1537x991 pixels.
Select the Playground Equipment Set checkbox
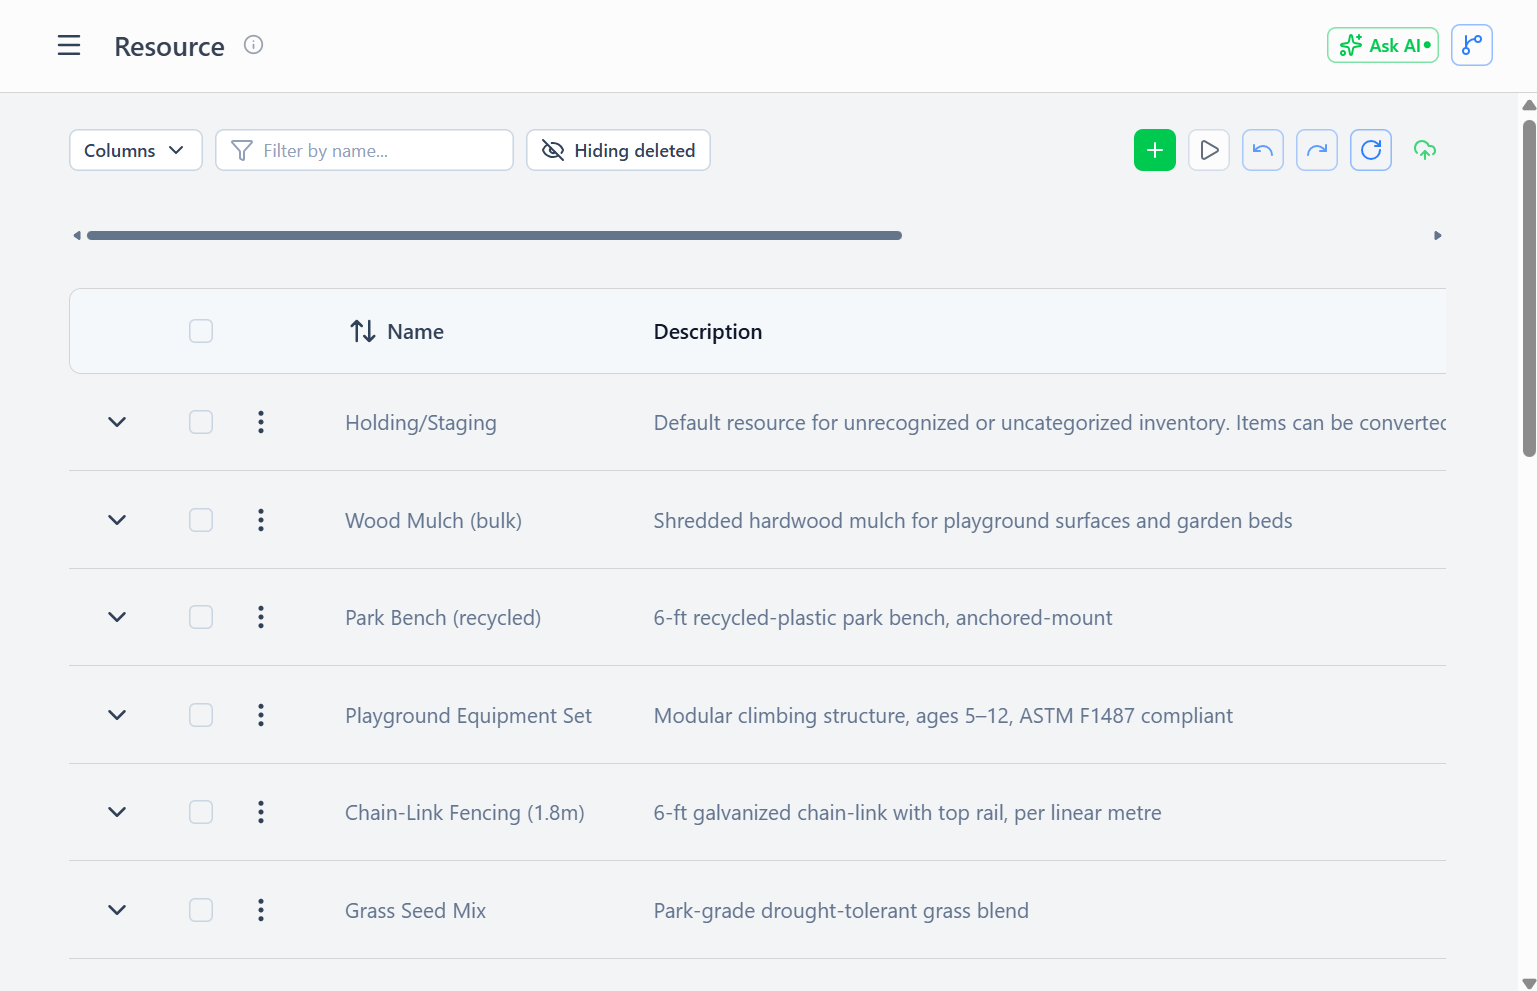pos(201,715)
